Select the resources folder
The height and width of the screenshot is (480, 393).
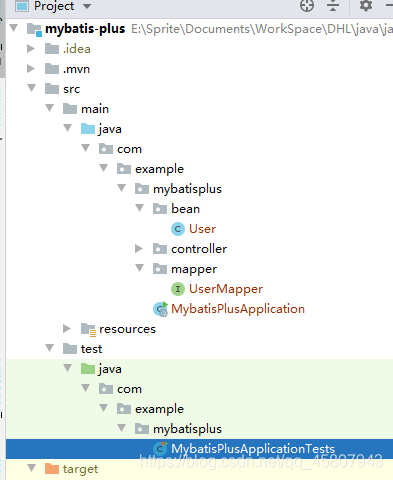[x=127, y=329]
